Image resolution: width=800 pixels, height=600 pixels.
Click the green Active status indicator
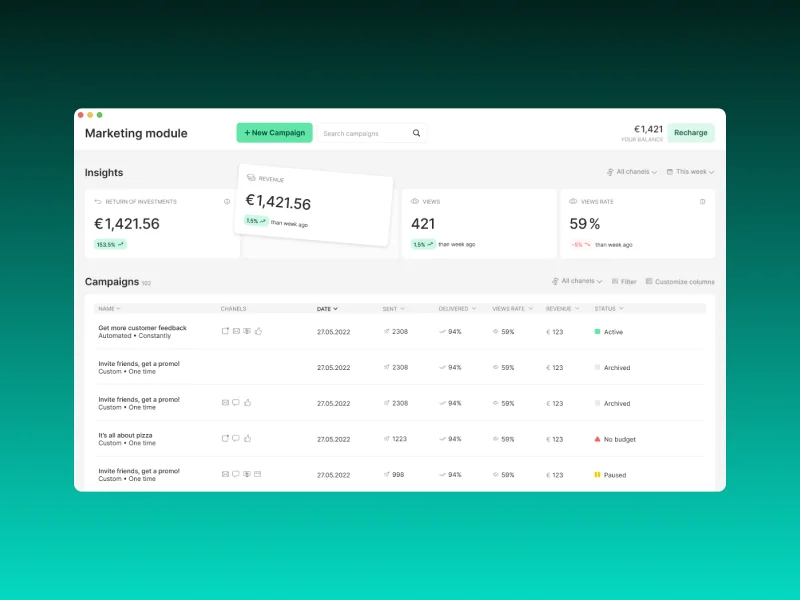[x=597, y=332]
